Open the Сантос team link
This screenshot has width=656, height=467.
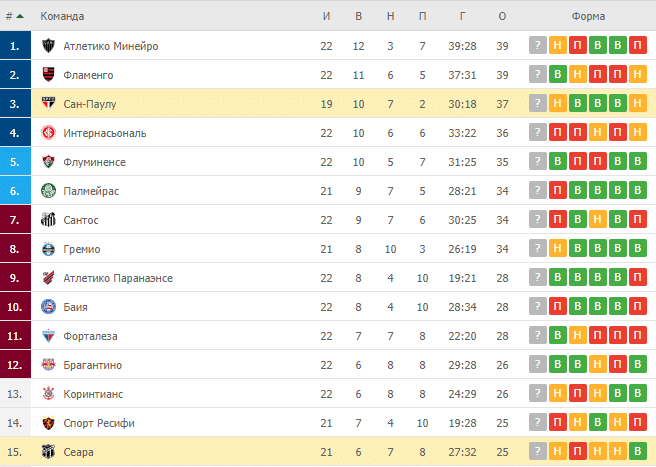pos(81,220)
